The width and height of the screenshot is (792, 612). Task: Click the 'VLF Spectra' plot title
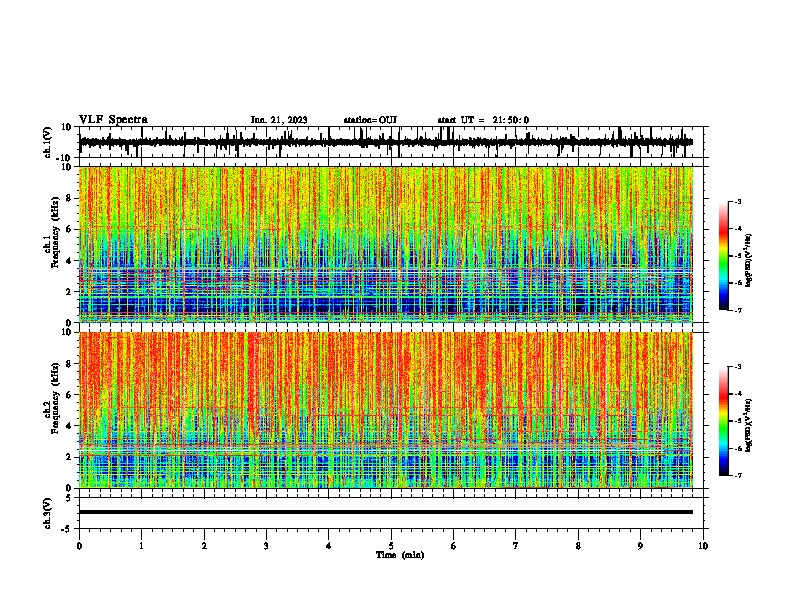point(114,120)
